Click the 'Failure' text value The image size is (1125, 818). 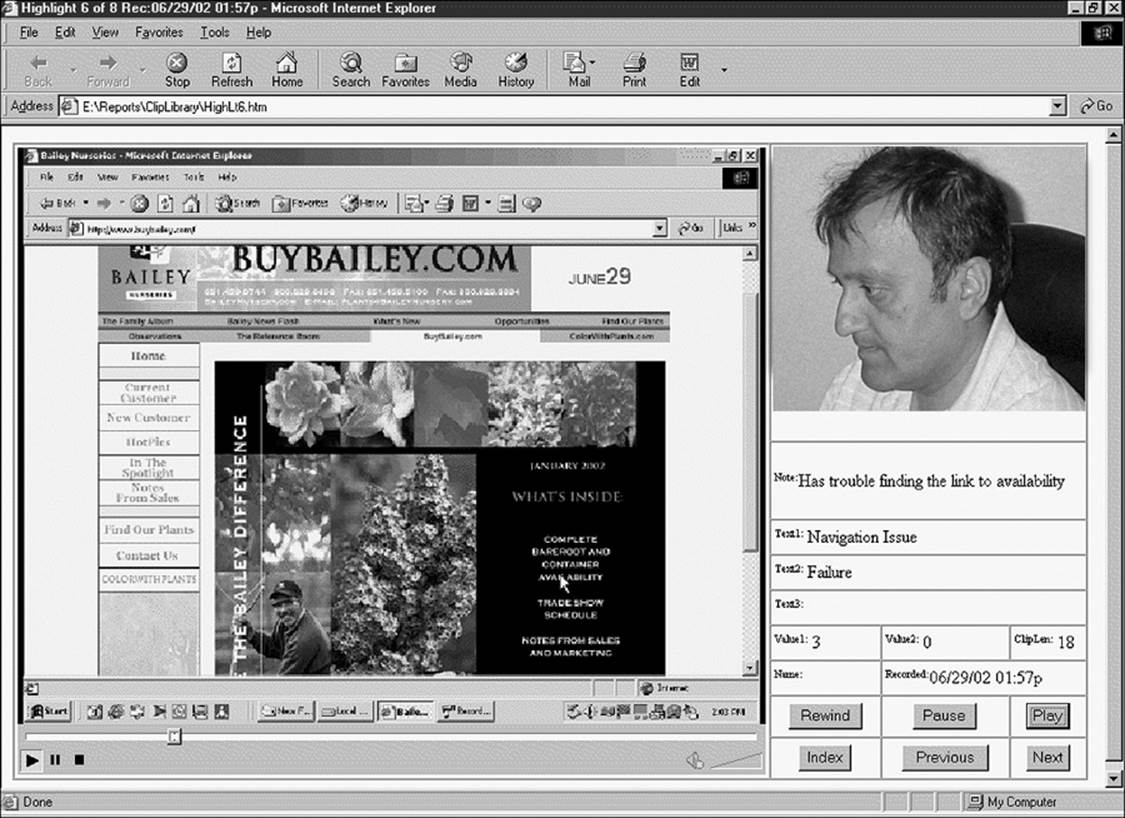[x=829, y=572]
